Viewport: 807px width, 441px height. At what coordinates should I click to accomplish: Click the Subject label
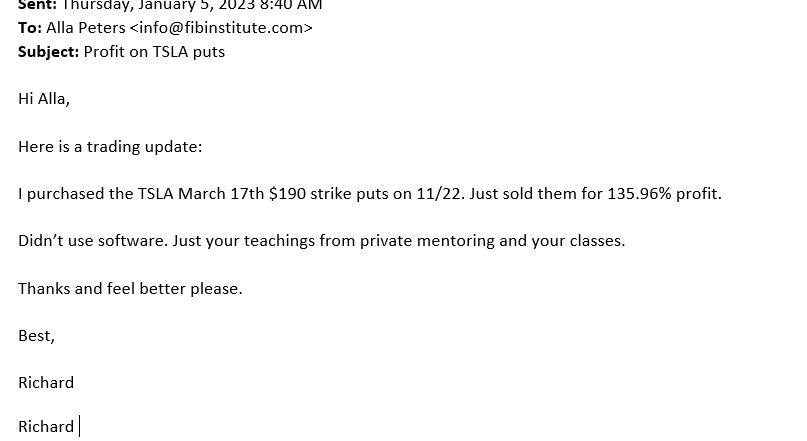pyautogui.click(x=48, y=52)
